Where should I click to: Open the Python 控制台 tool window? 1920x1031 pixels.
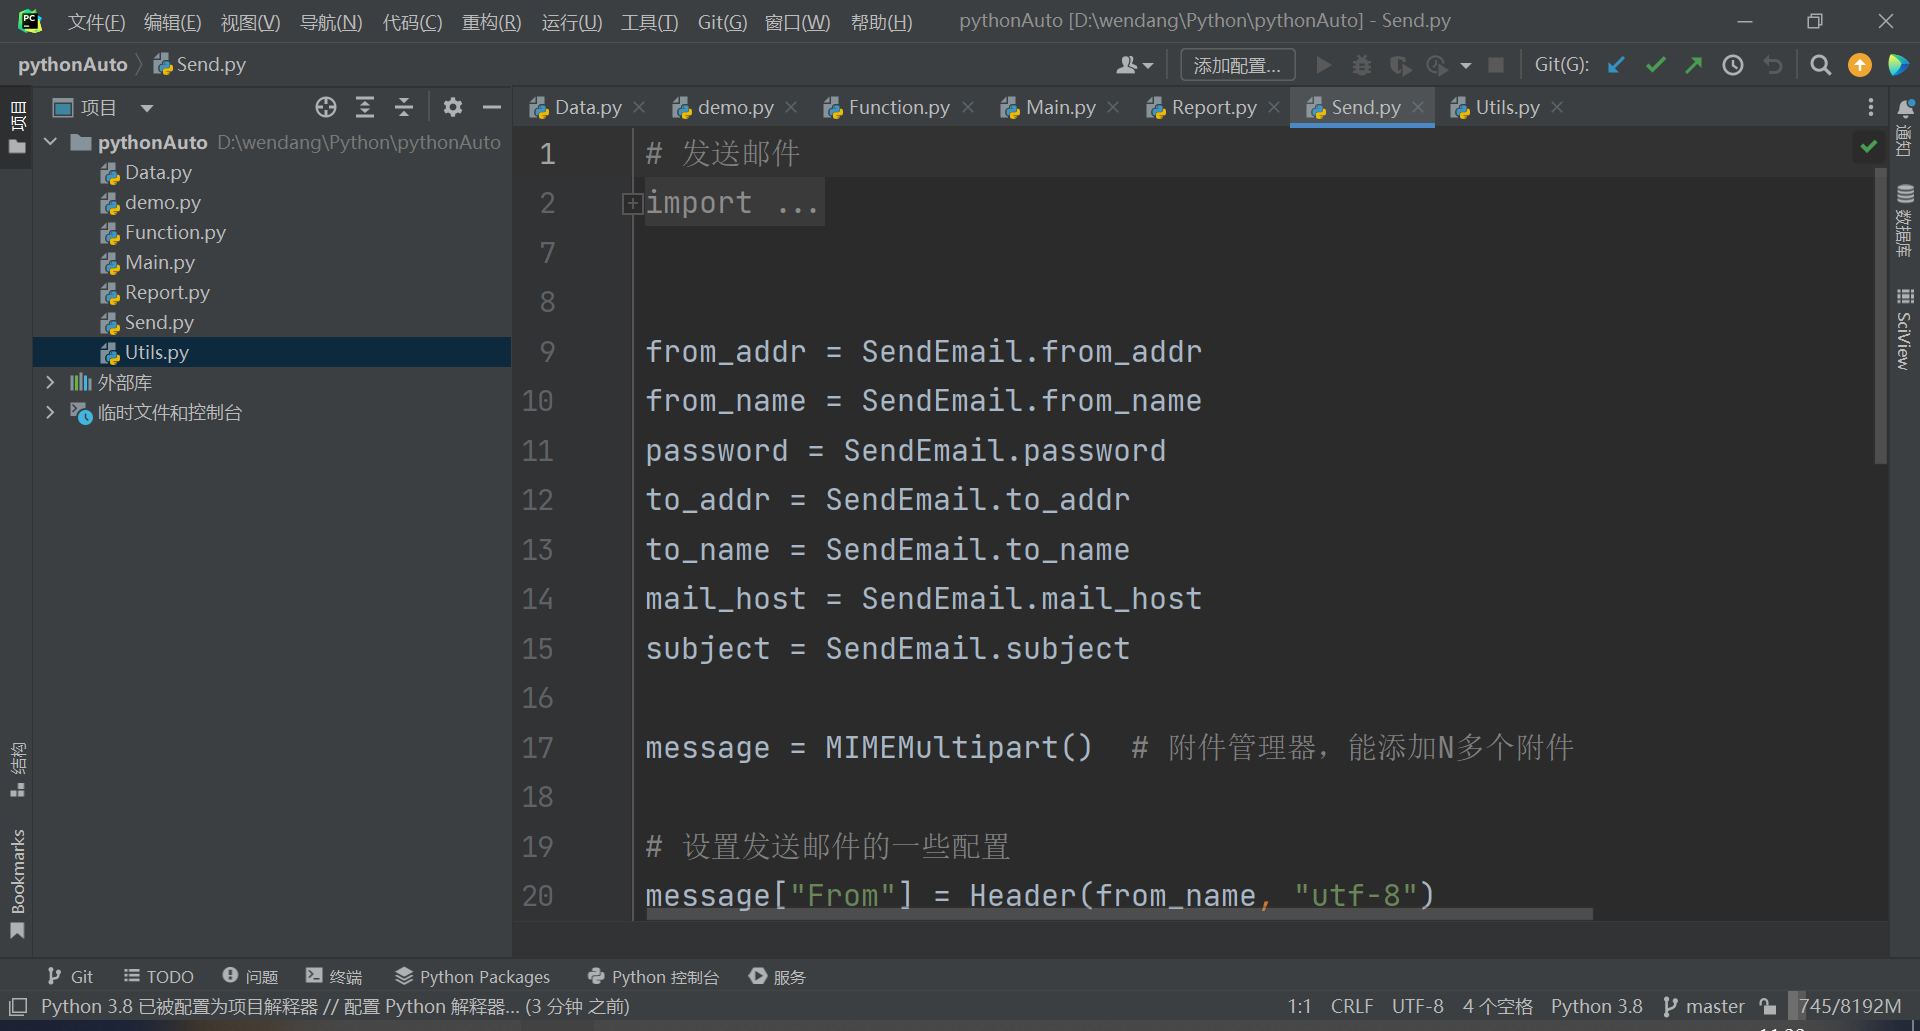(x=654, y=977)
